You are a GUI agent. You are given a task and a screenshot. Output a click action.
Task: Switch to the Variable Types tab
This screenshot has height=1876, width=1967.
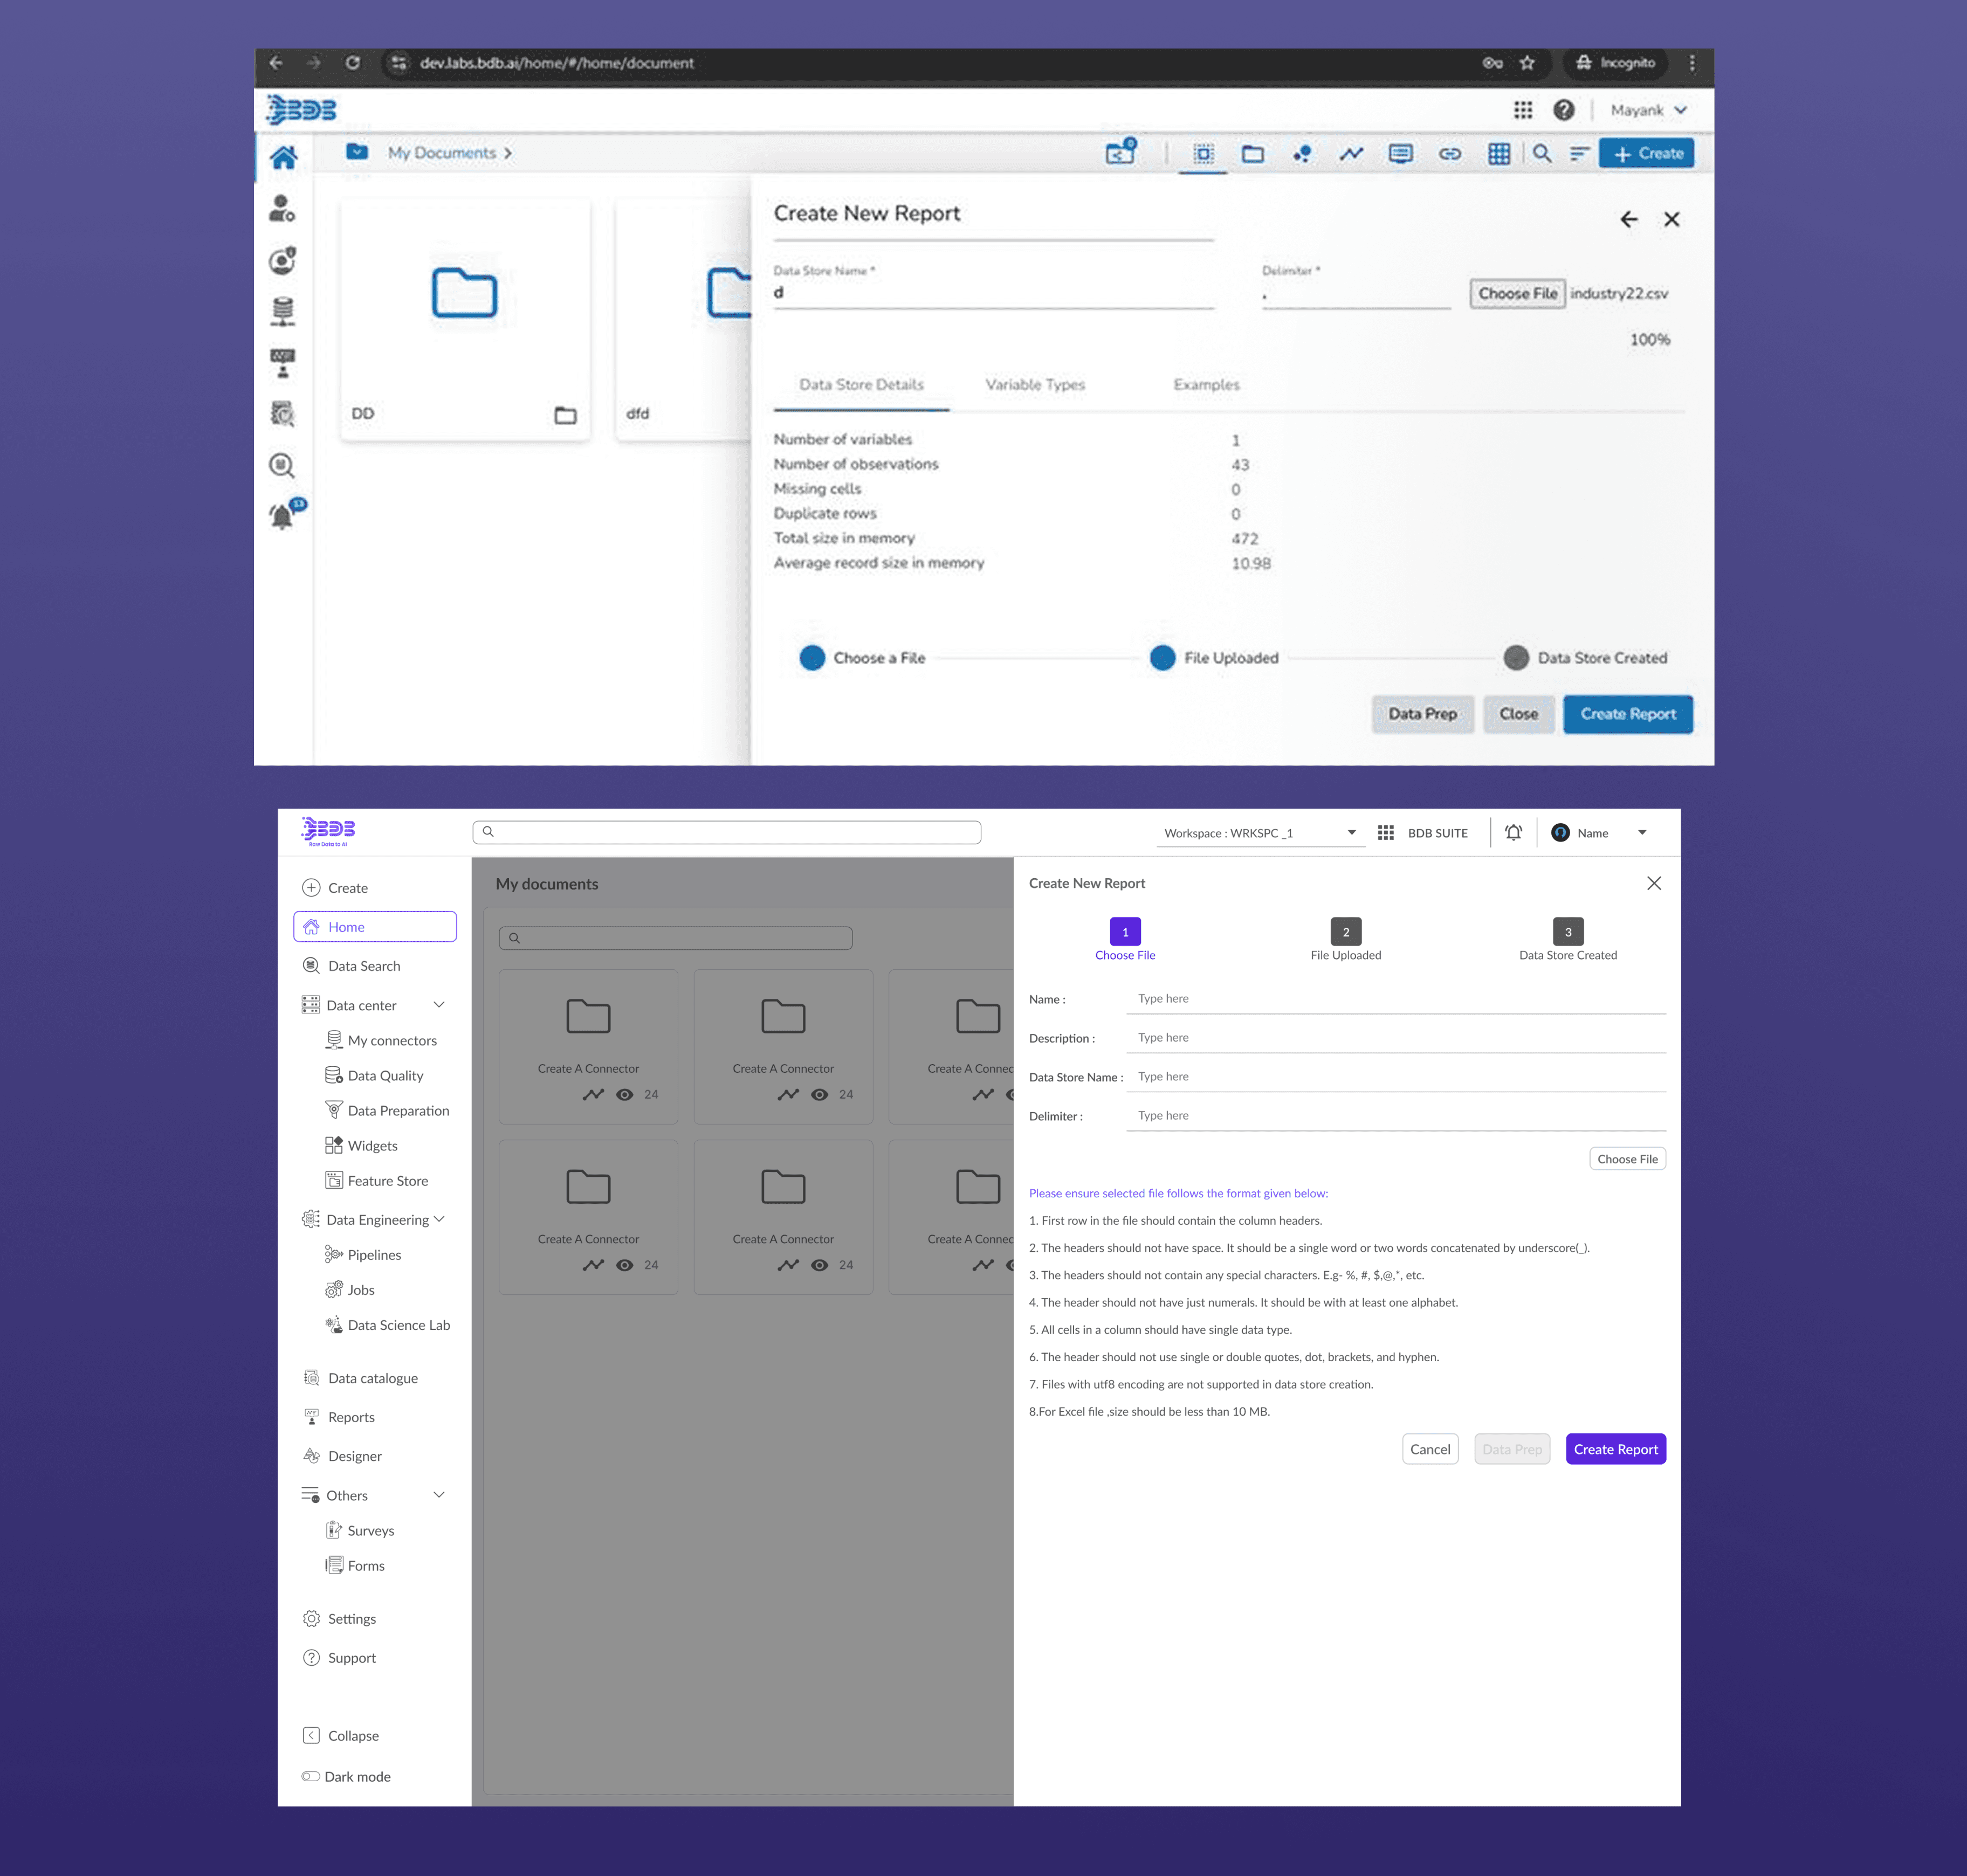pos(1034,384)
